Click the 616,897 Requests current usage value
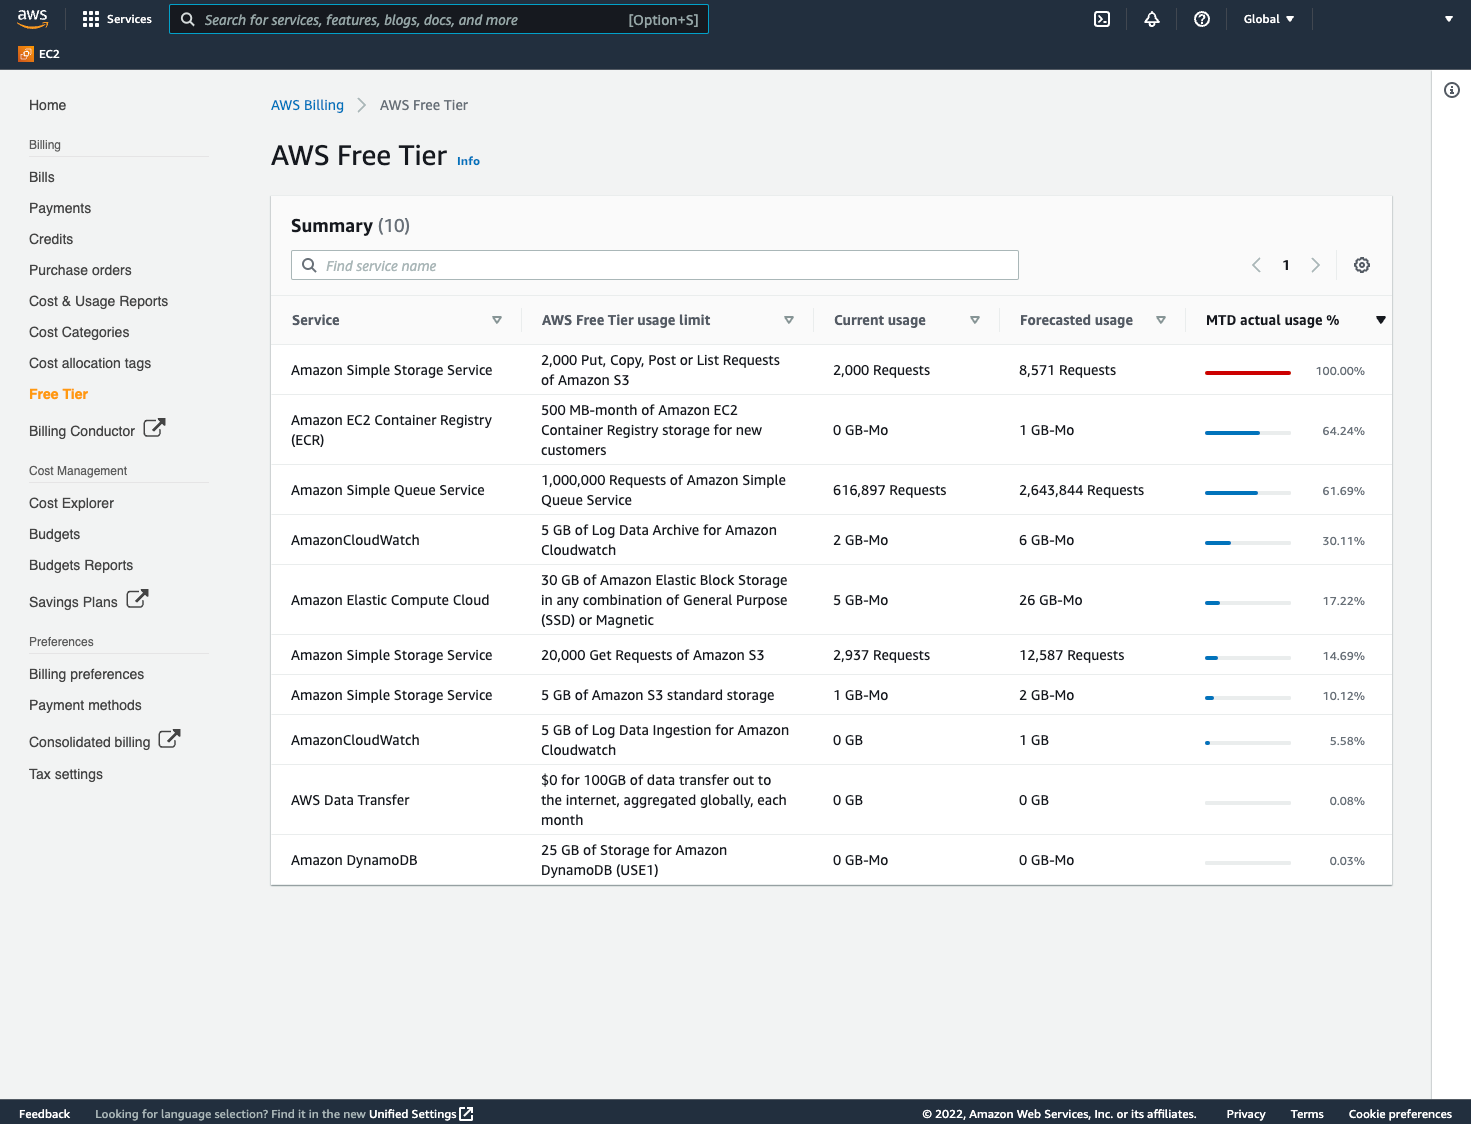 click(x=889, y=490)
